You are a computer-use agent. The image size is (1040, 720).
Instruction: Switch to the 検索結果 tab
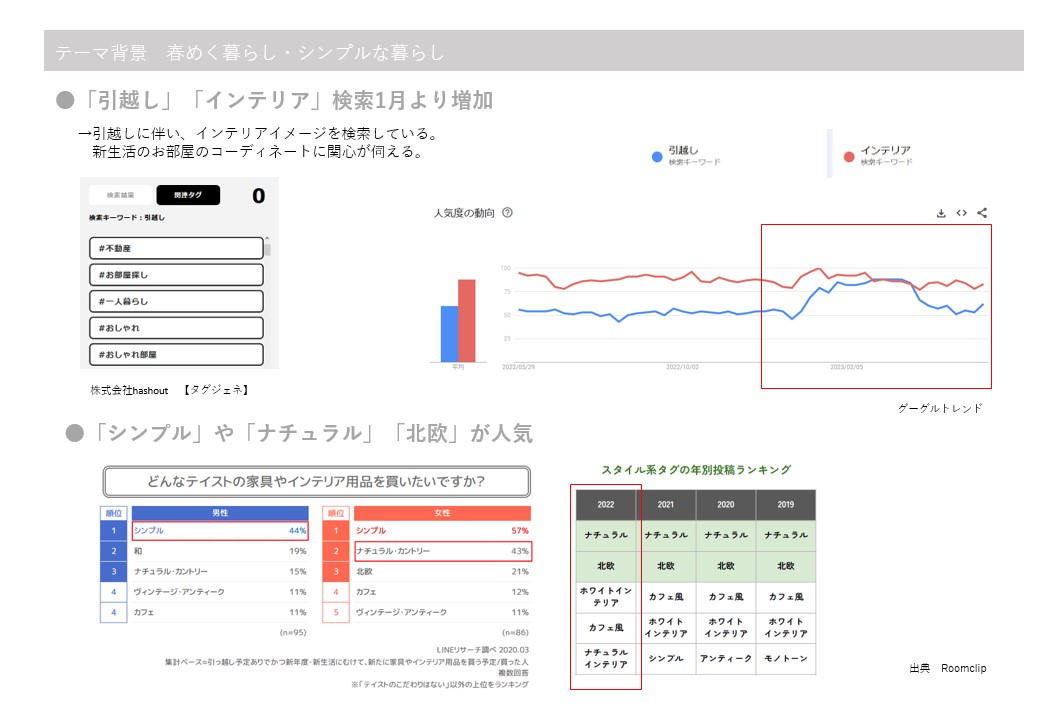click(121, 195)
